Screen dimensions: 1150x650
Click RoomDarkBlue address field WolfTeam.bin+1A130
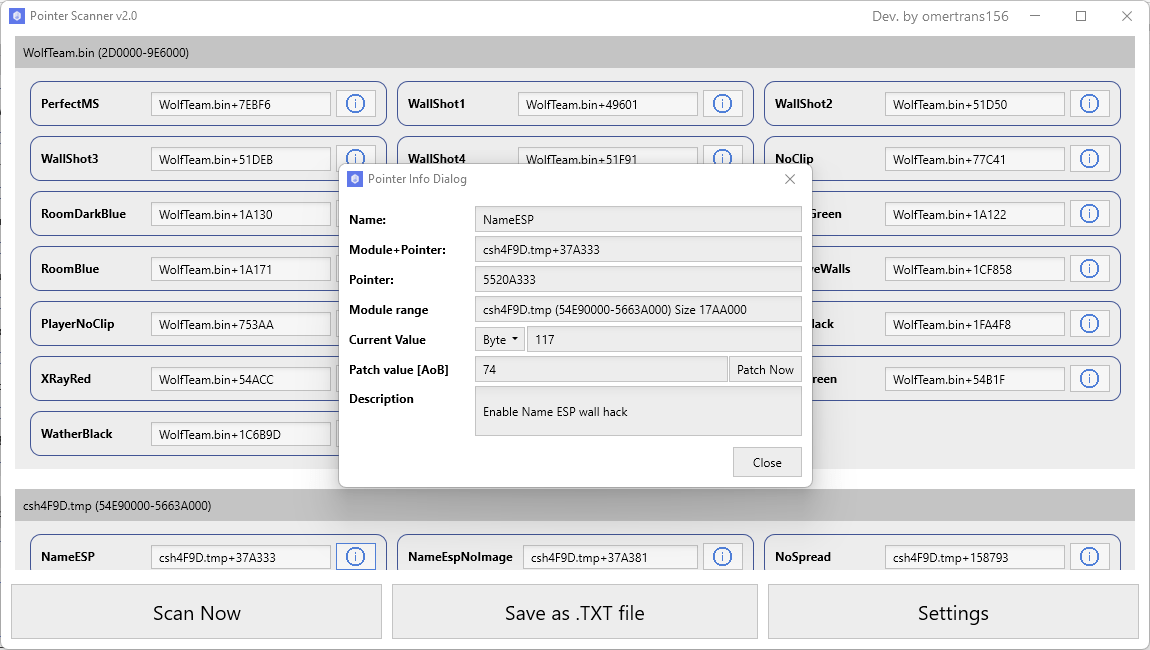(241, 214)
